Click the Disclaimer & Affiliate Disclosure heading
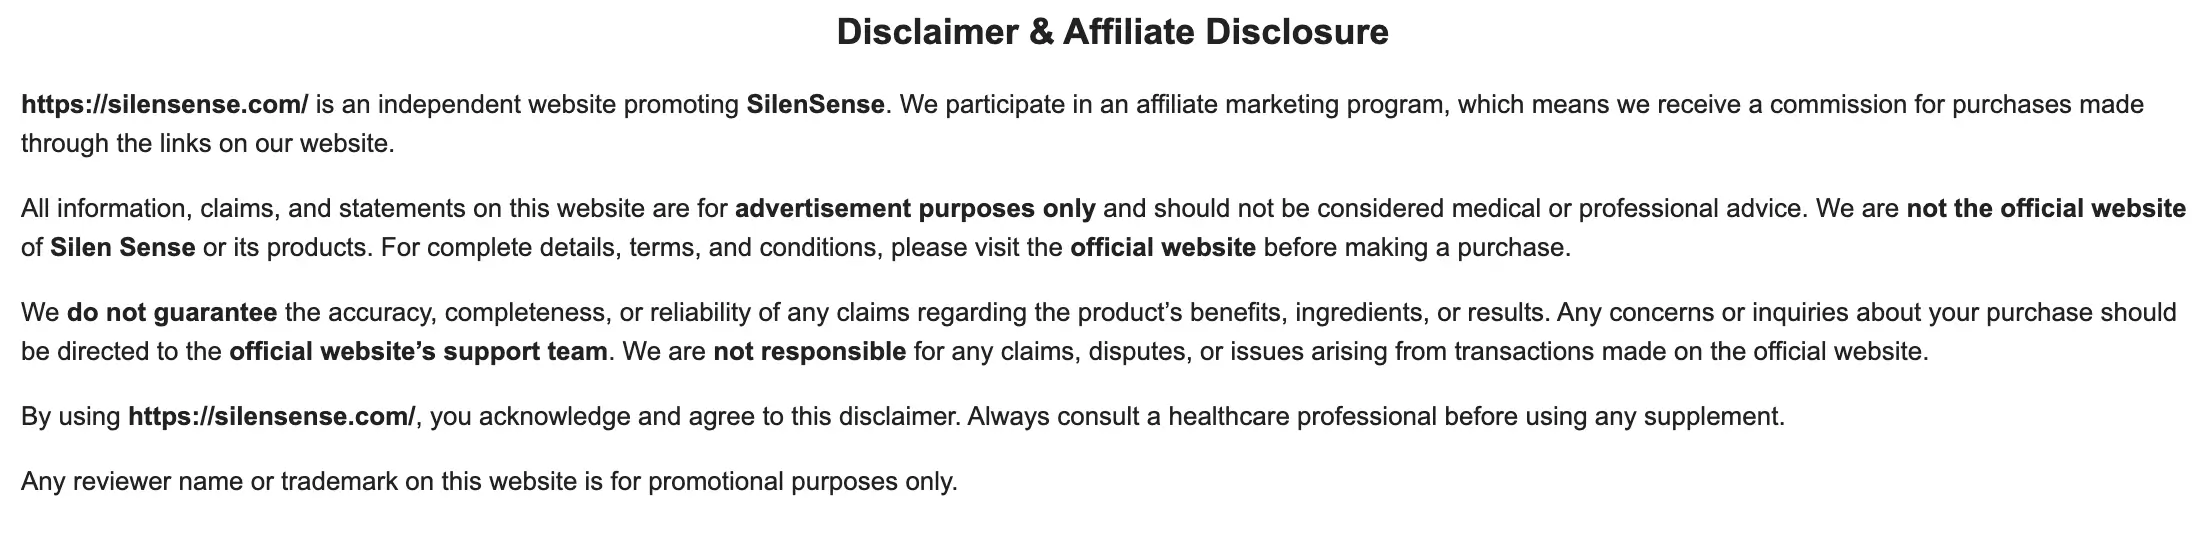This screenshot has width=2201, height=540. coord(1112,32)
